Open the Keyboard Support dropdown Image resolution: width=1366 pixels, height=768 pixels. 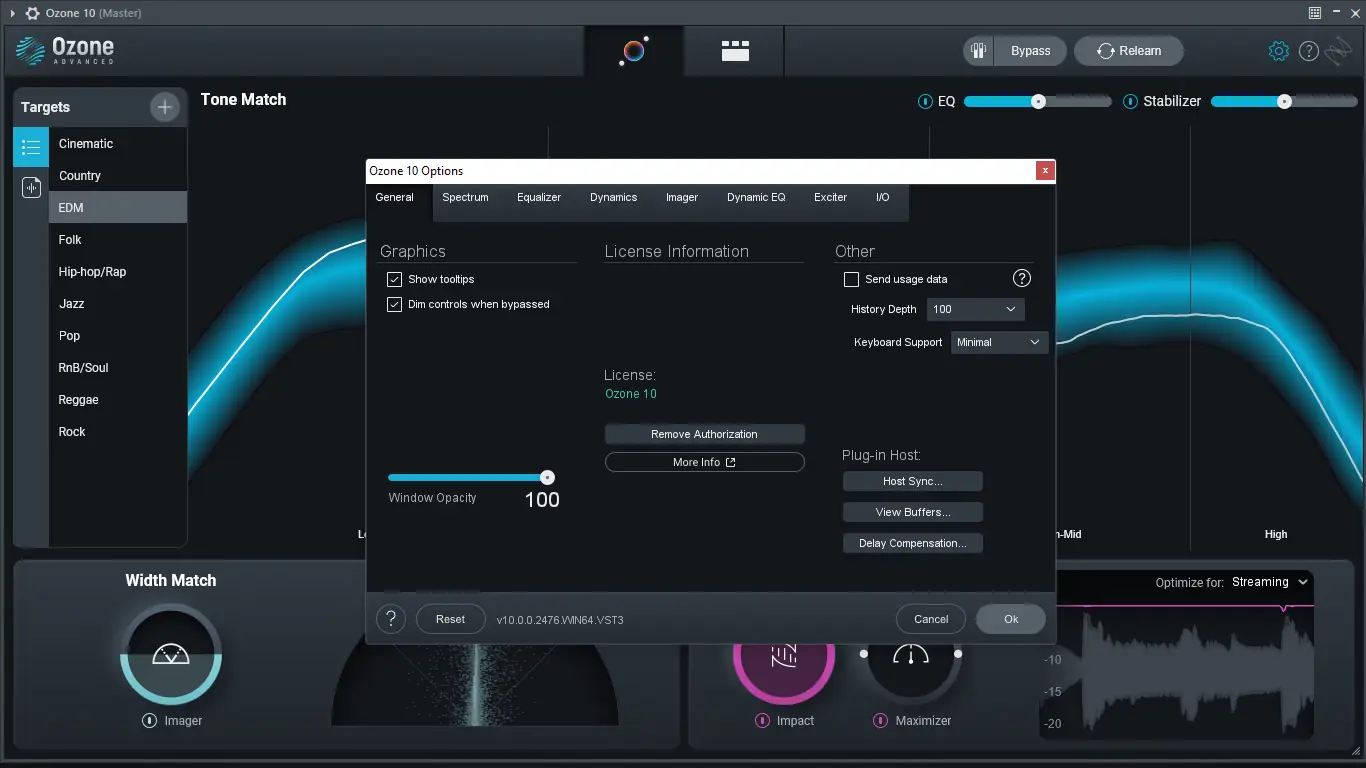coord(1000,342)
